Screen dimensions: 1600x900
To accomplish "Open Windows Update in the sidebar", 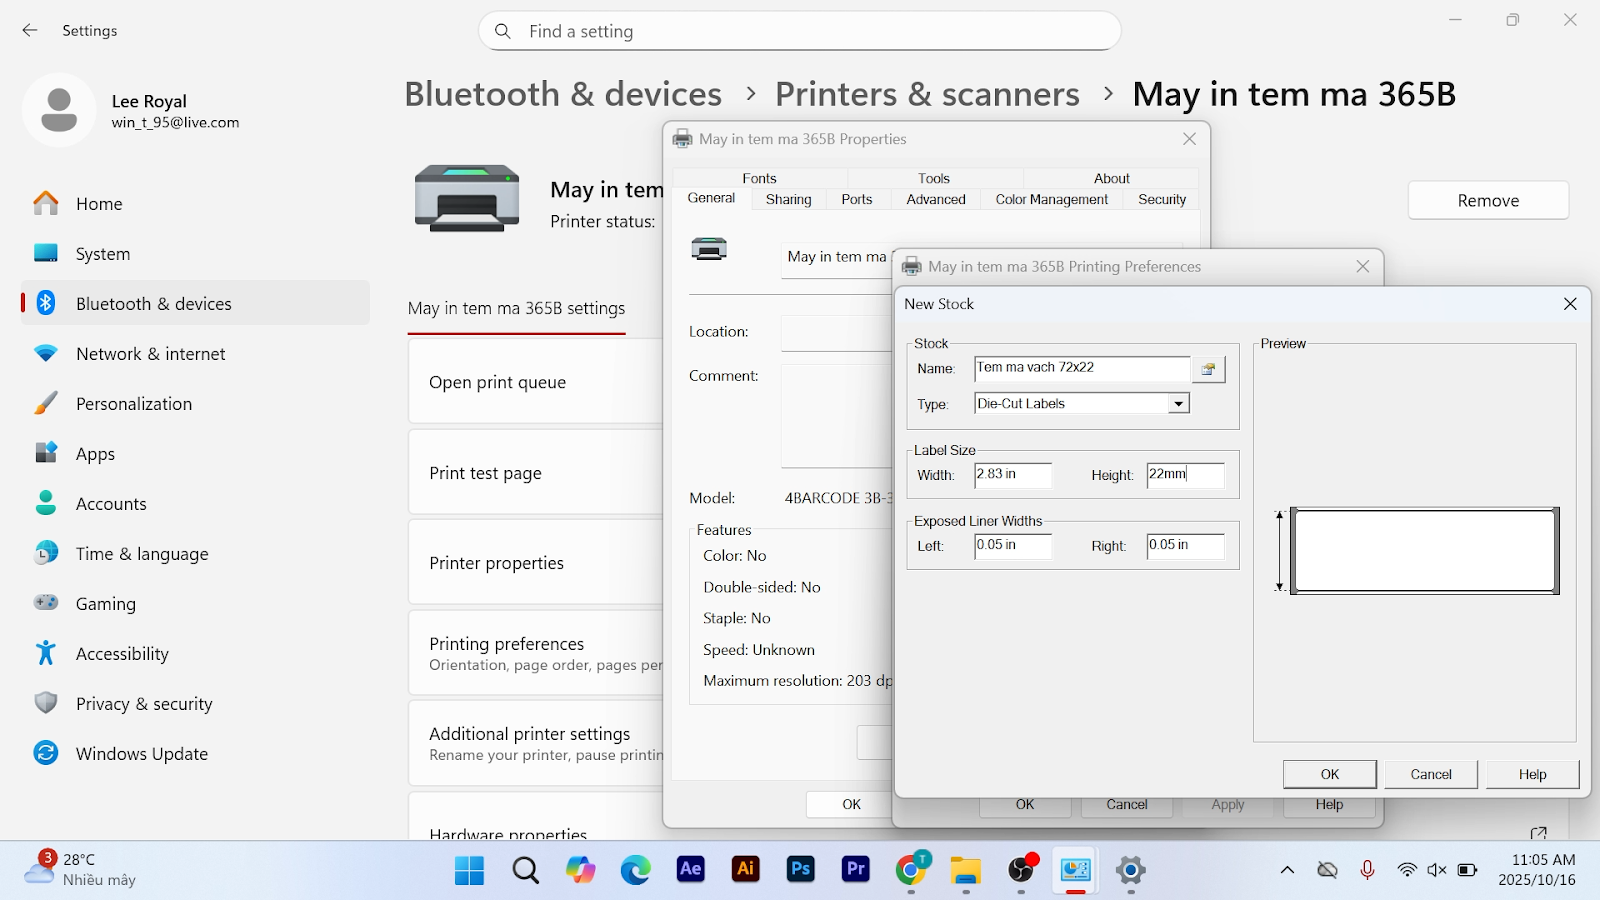I will 141,754.
